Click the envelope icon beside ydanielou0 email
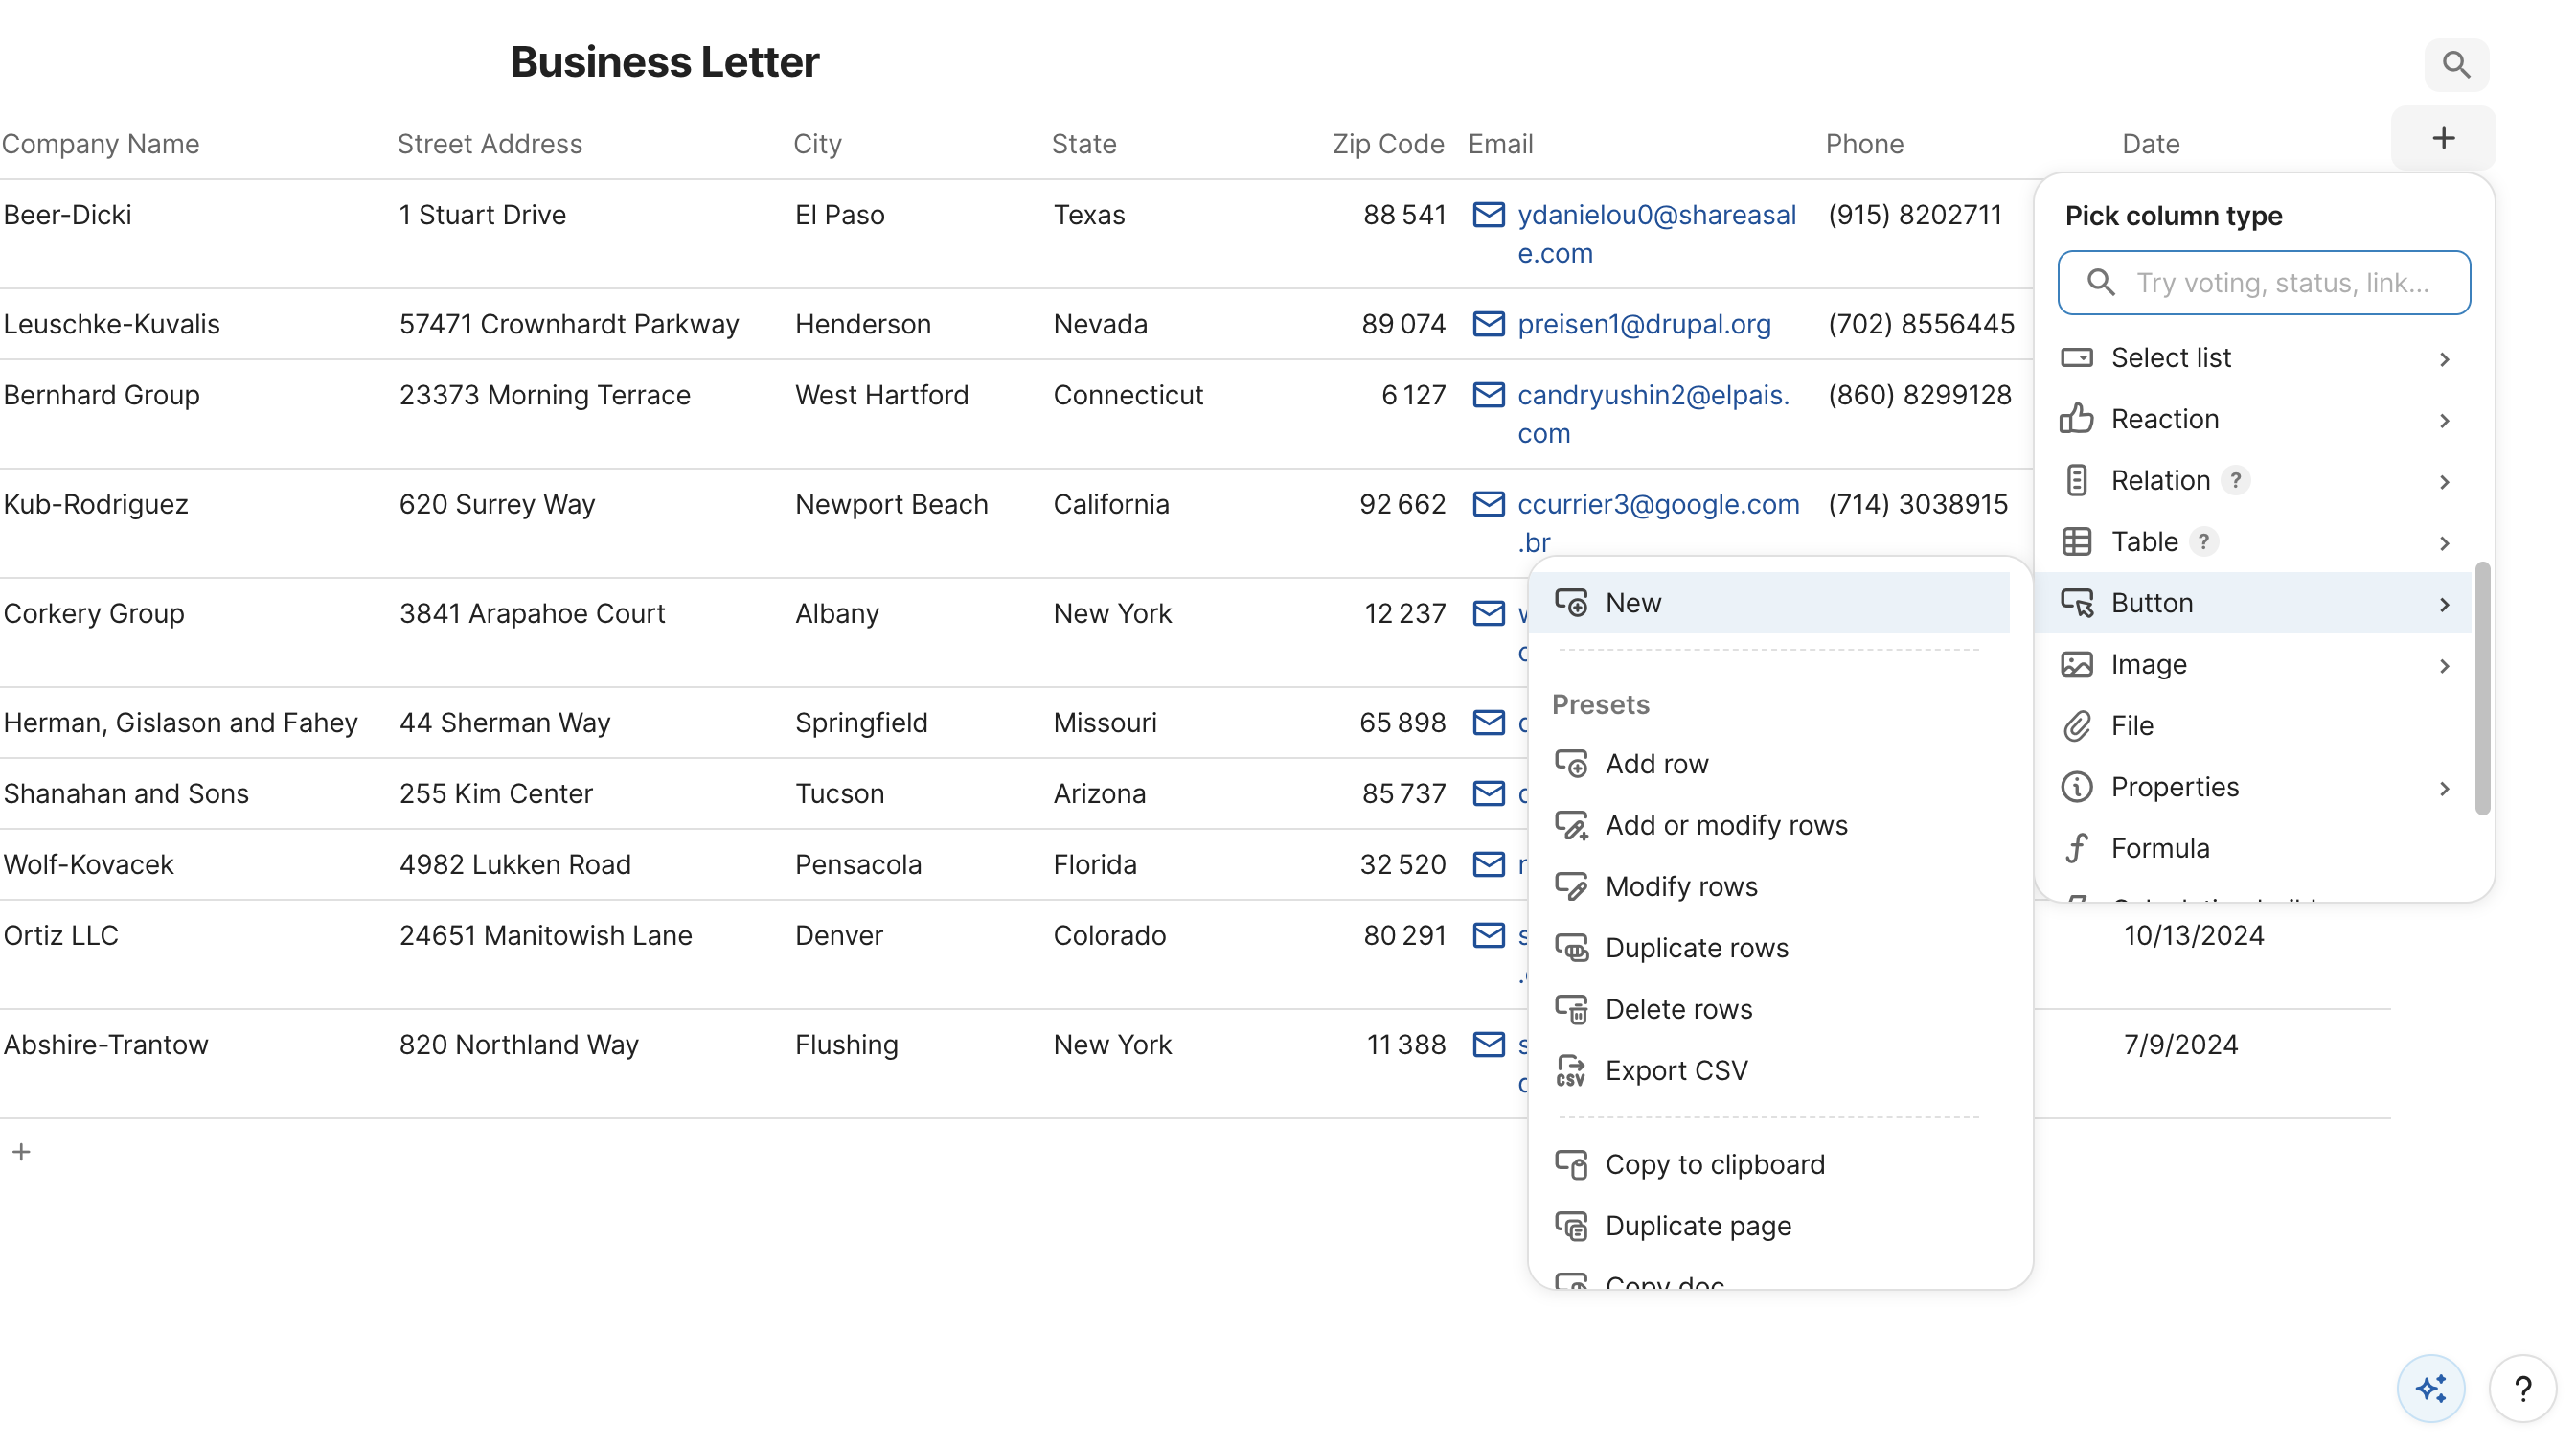This screenshot has height=1447, width=2576. [1489, 215]
